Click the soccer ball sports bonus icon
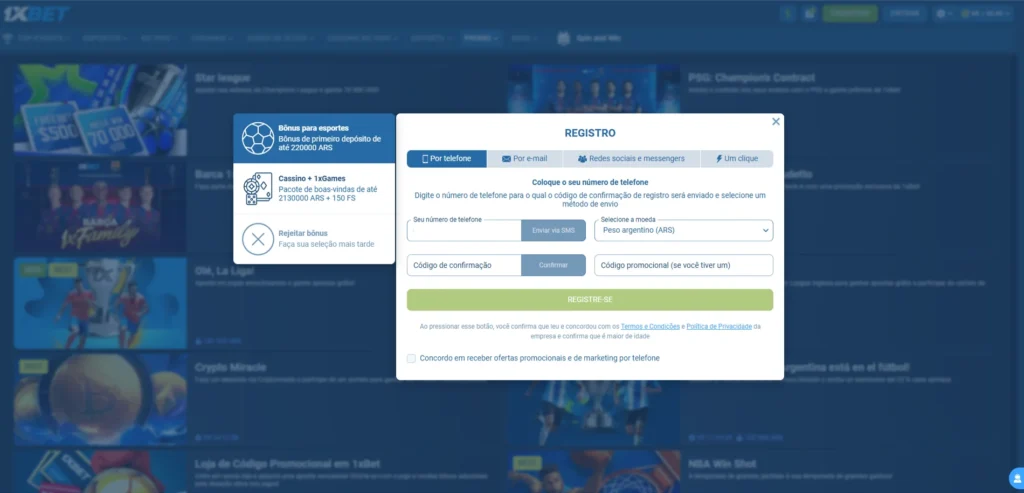Image resolution: width=1024 pixels, height=493 pixels. 258,138
